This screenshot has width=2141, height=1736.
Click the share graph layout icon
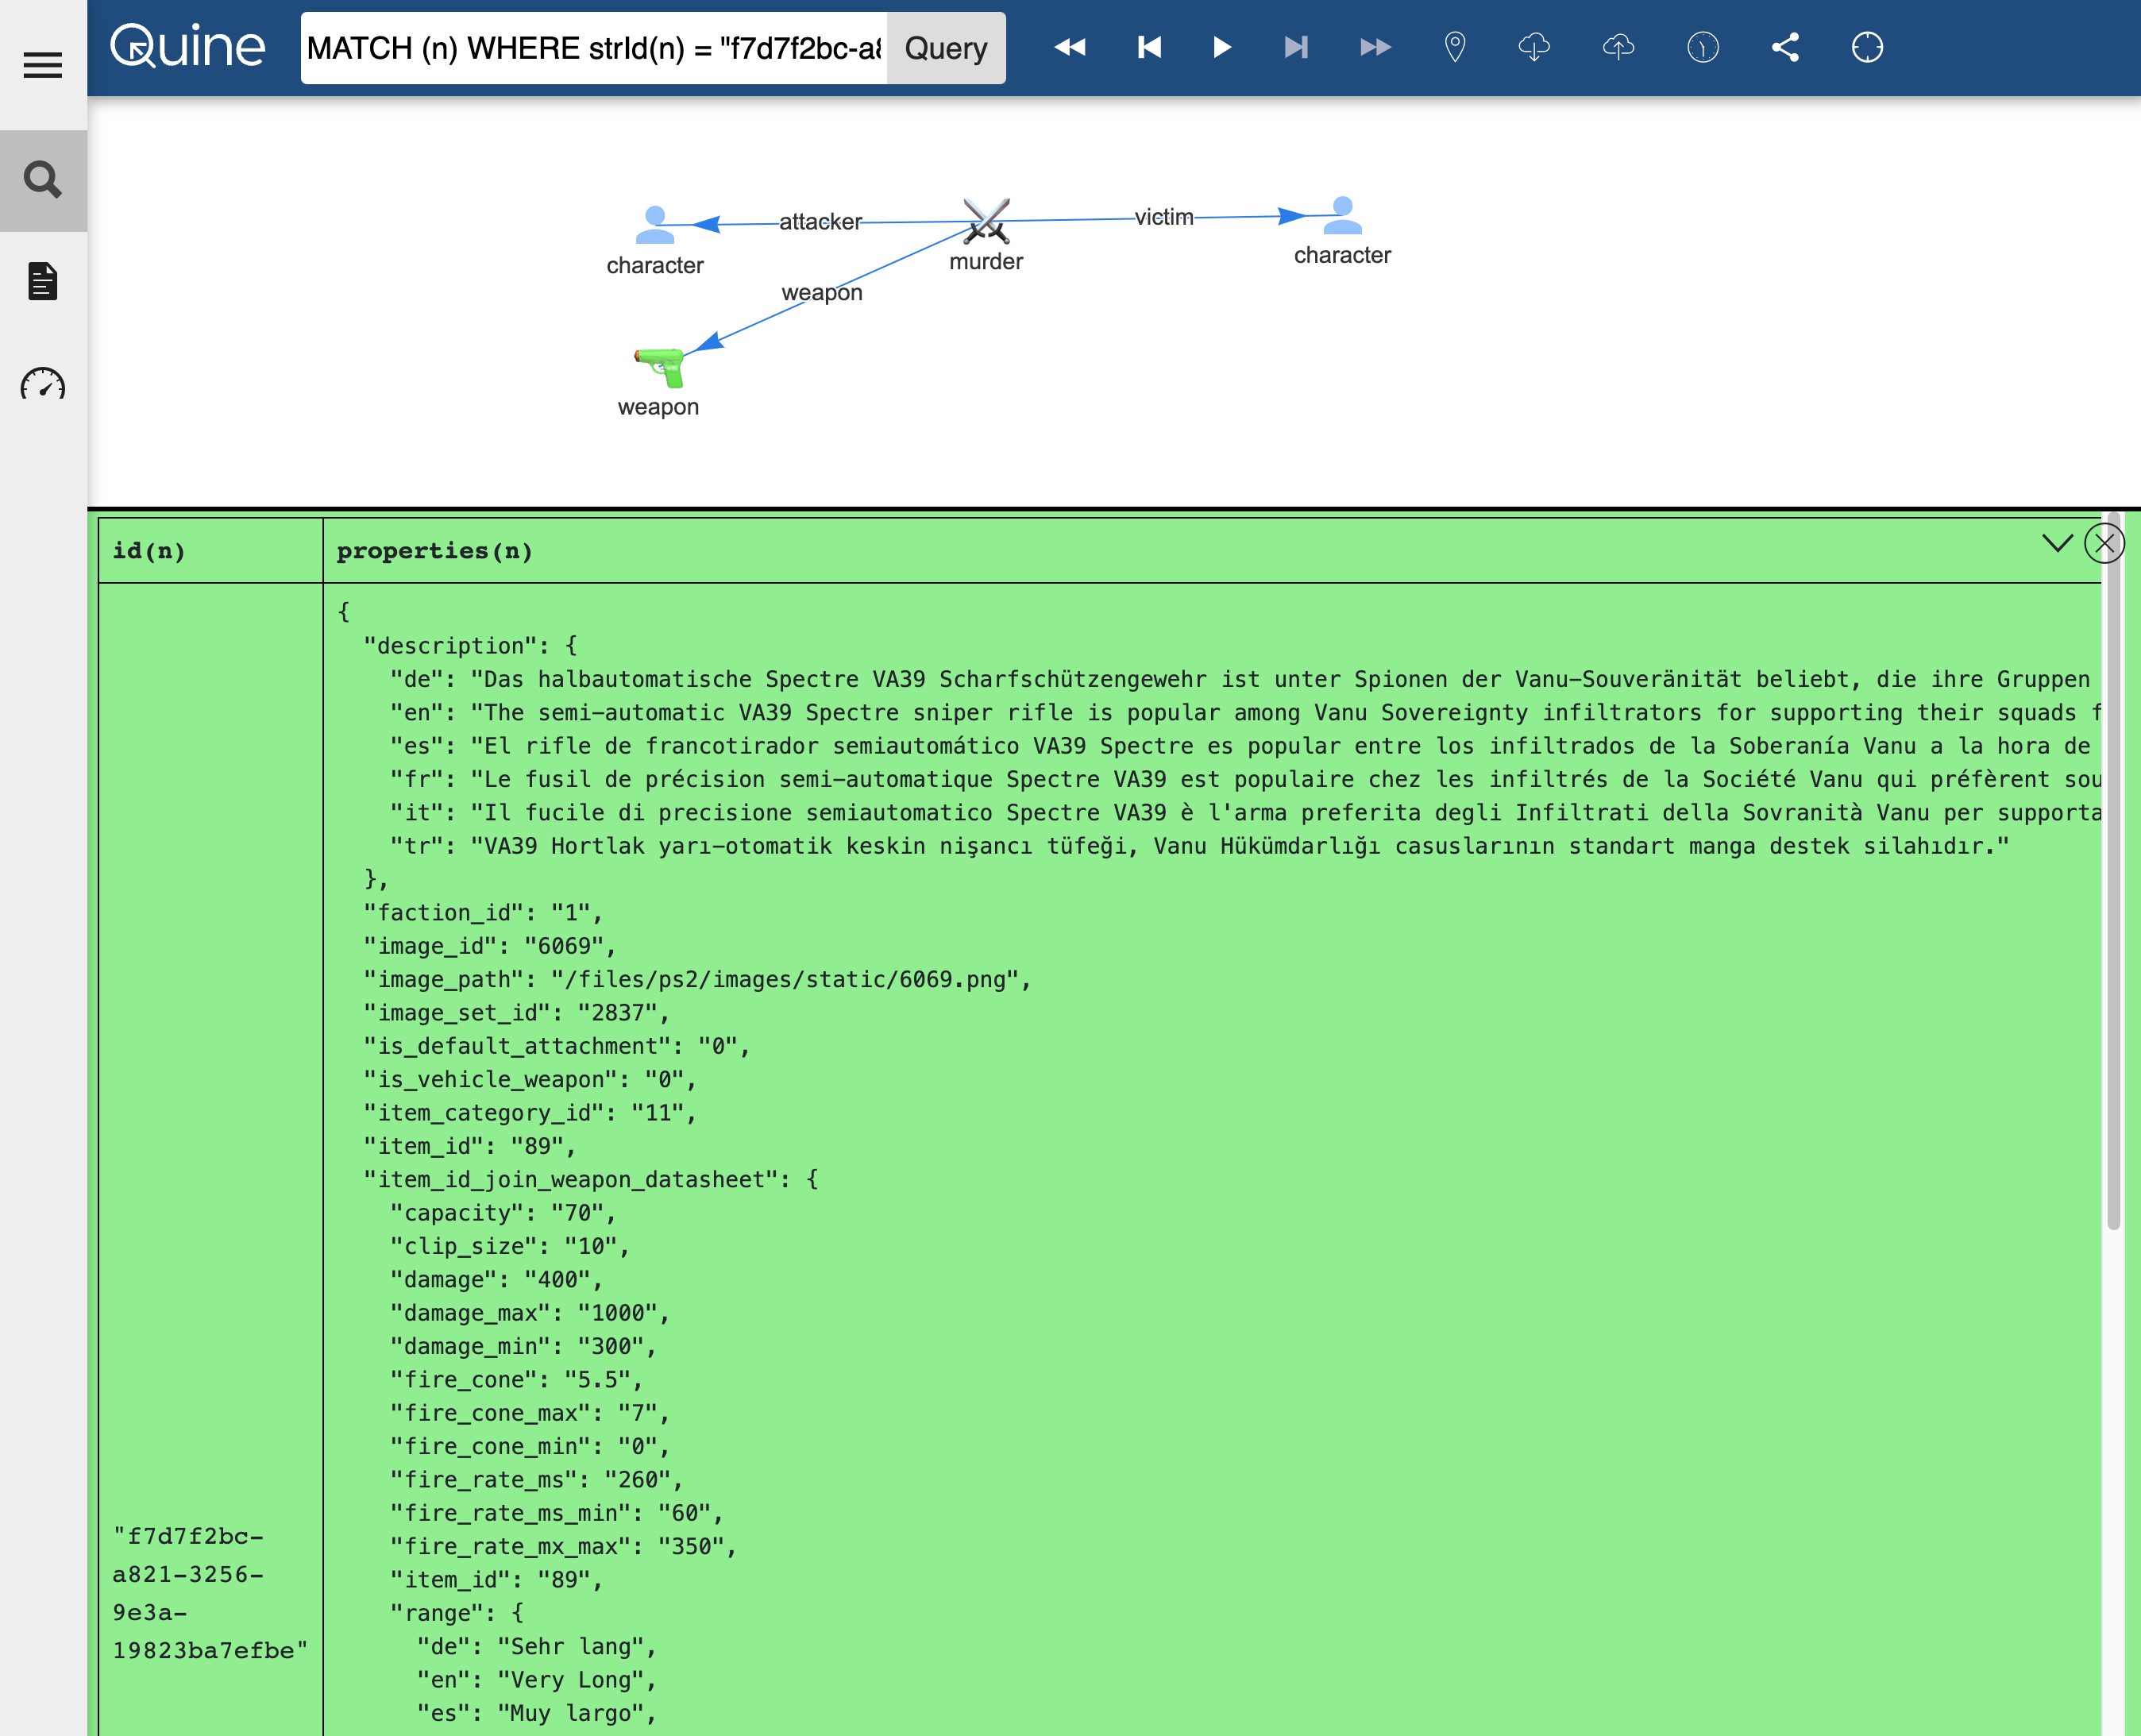1785,47
